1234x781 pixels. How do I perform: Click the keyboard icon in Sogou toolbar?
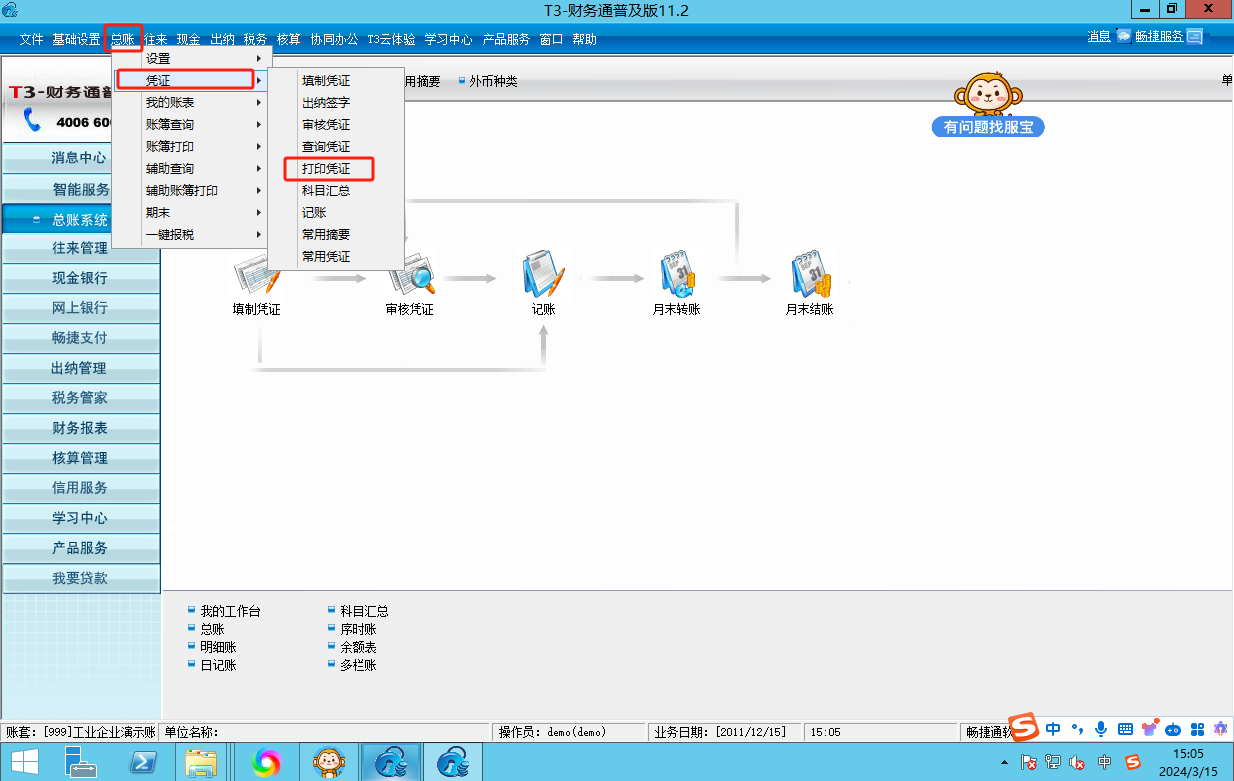tap(1125, 729)
